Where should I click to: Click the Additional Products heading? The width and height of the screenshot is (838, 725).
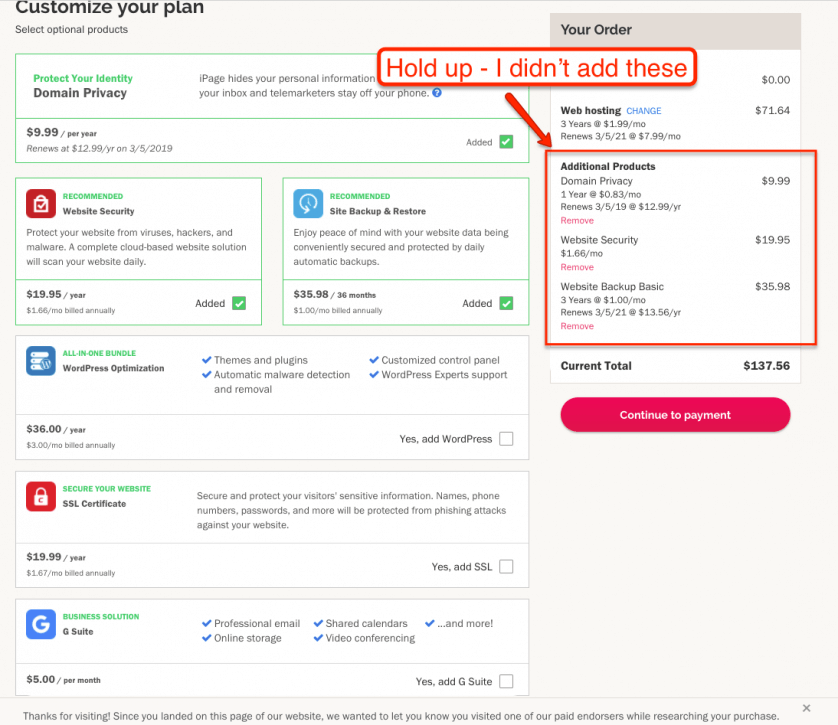coord(608,166)
